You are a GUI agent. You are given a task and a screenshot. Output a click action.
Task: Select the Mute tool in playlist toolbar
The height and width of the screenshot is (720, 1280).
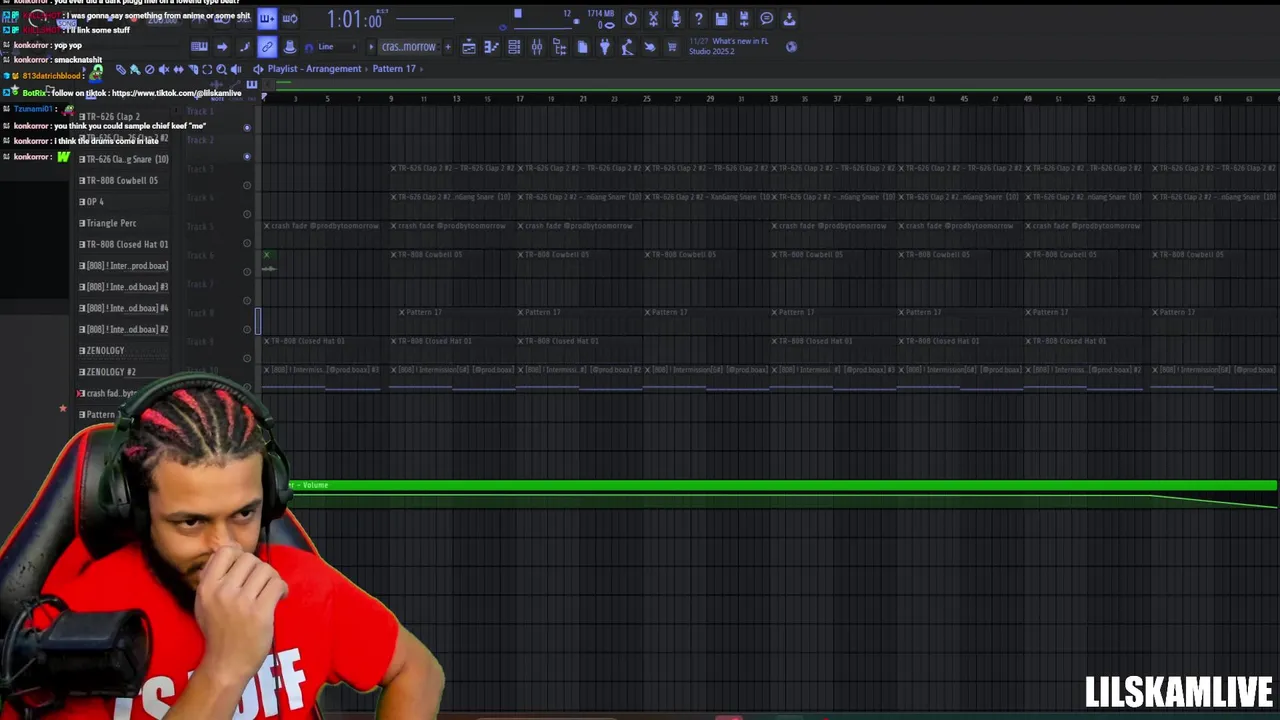164,69
